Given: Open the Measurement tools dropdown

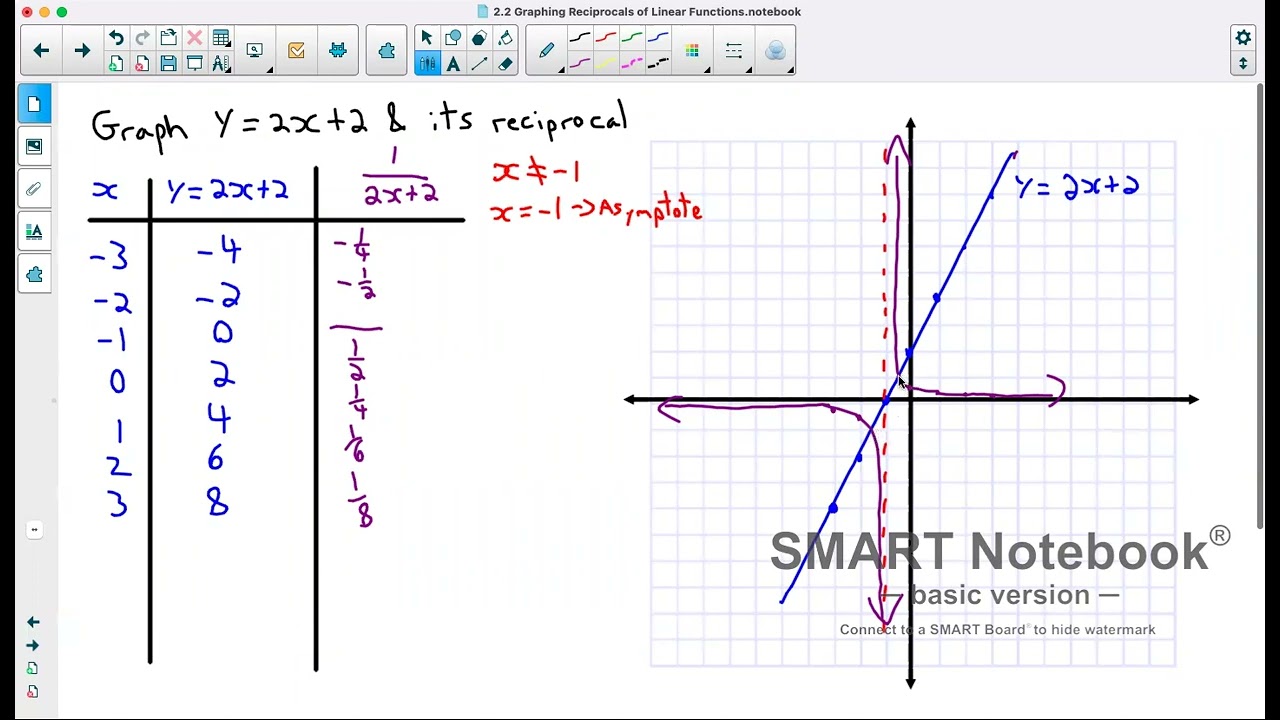Looking at the screenshot, I should pyautogui.click(x=221, y=63).
